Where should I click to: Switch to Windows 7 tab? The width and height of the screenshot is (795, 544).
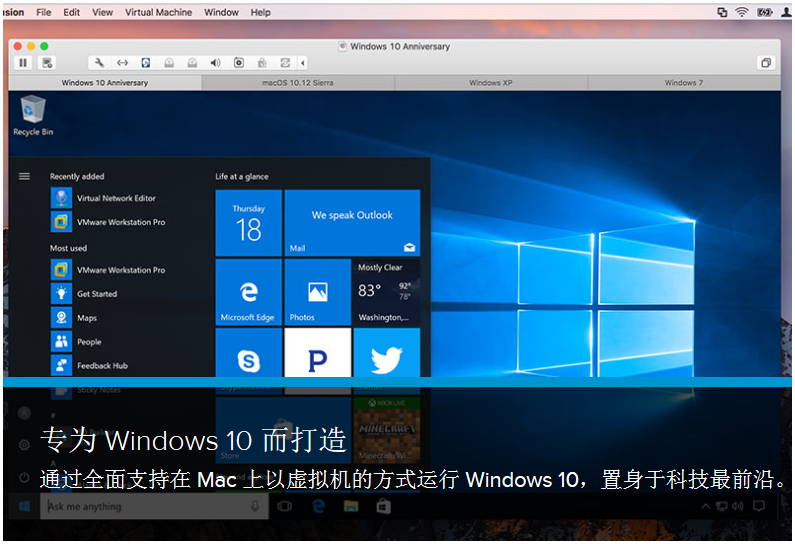coord(684,83)
